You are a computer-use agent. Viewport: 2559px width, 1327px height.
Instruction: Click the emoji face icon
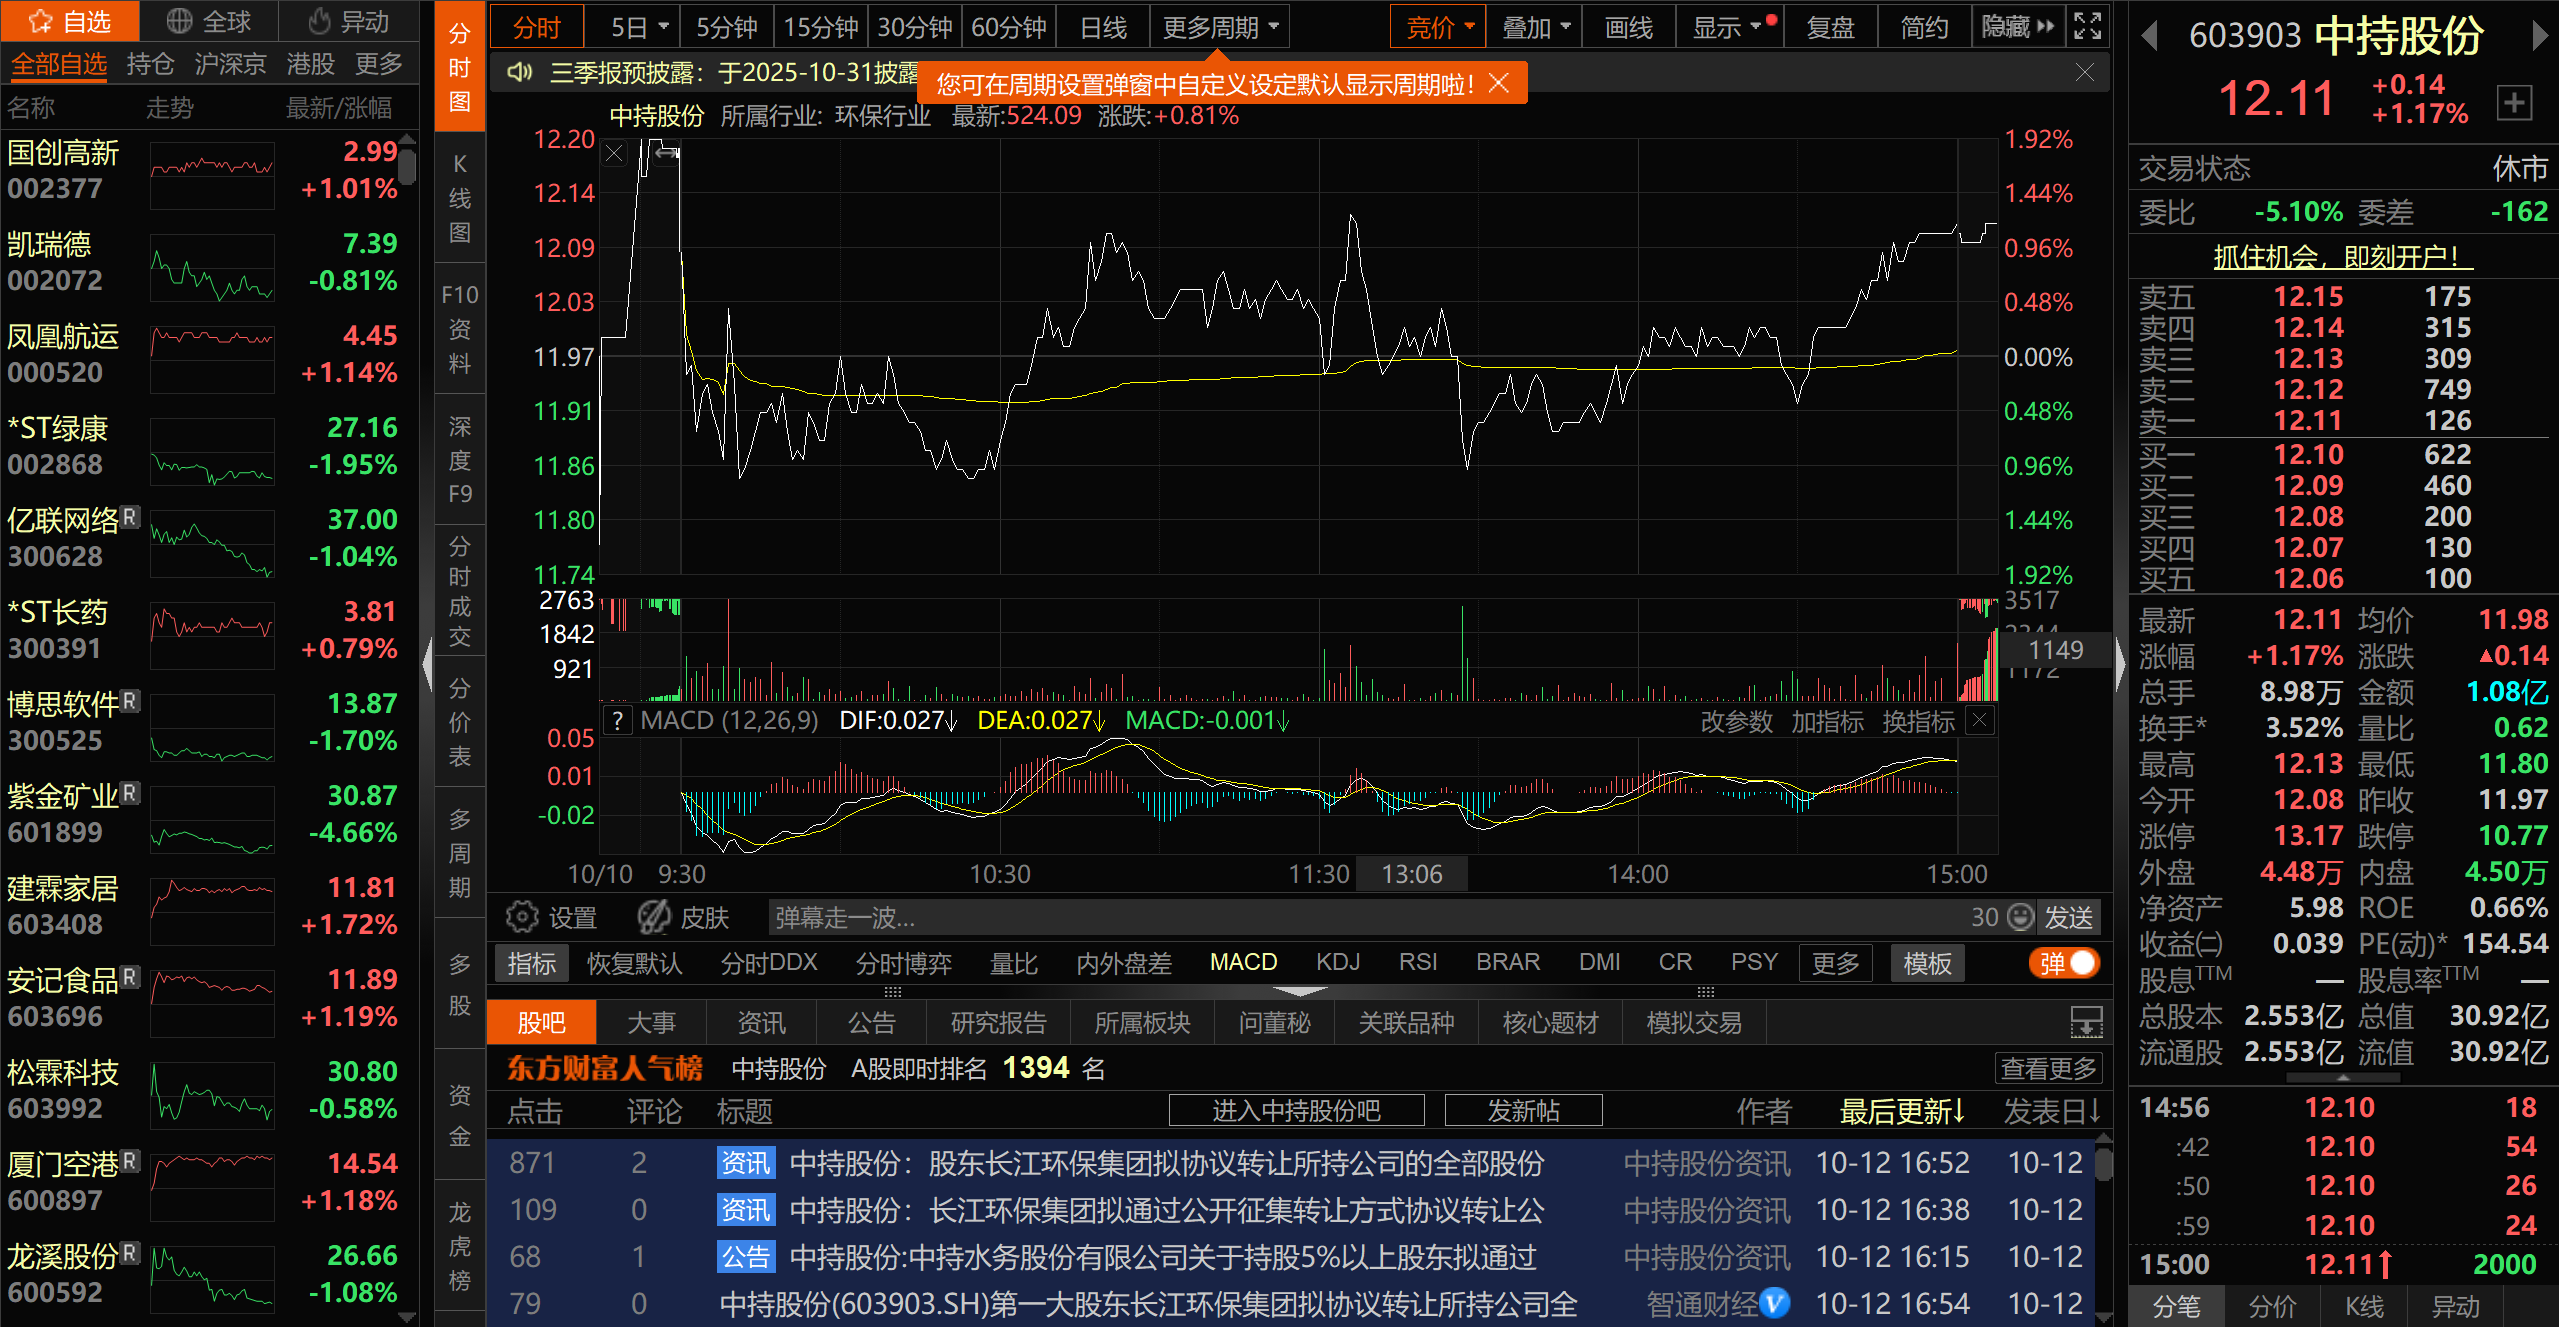2020,917
